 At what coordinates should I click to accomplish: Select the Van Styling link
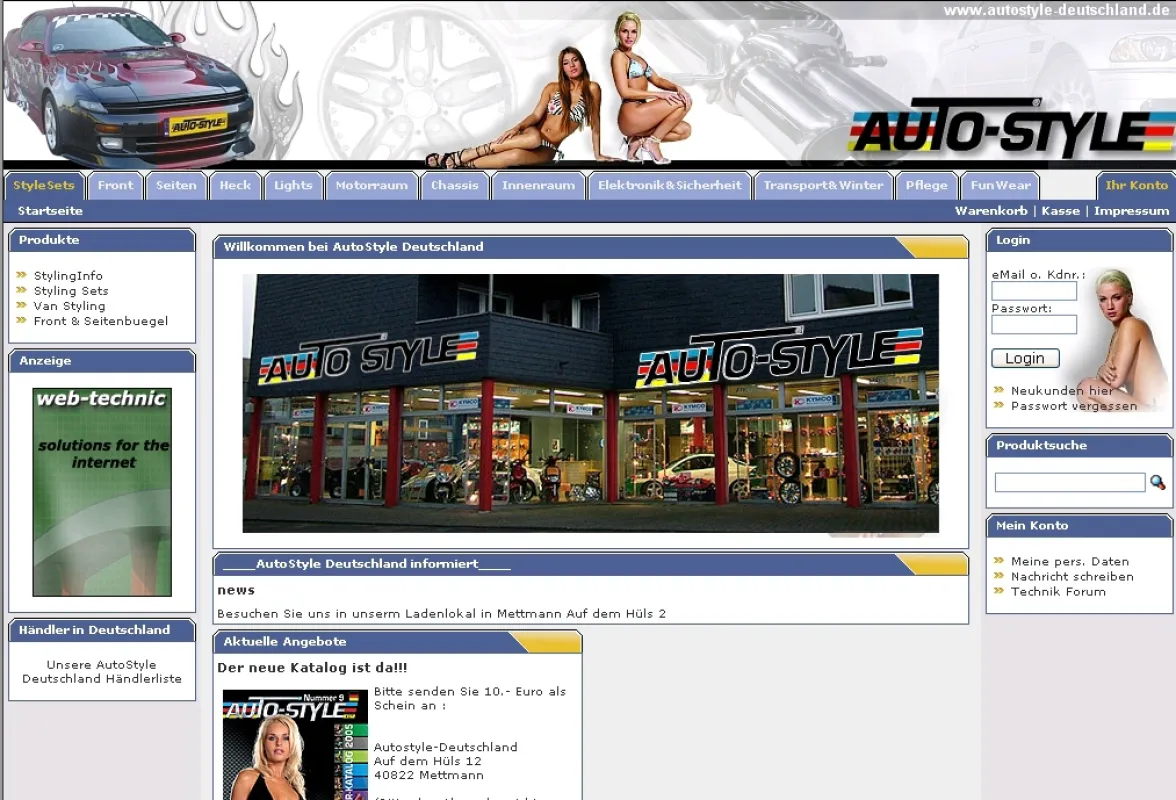coord(70,306)
